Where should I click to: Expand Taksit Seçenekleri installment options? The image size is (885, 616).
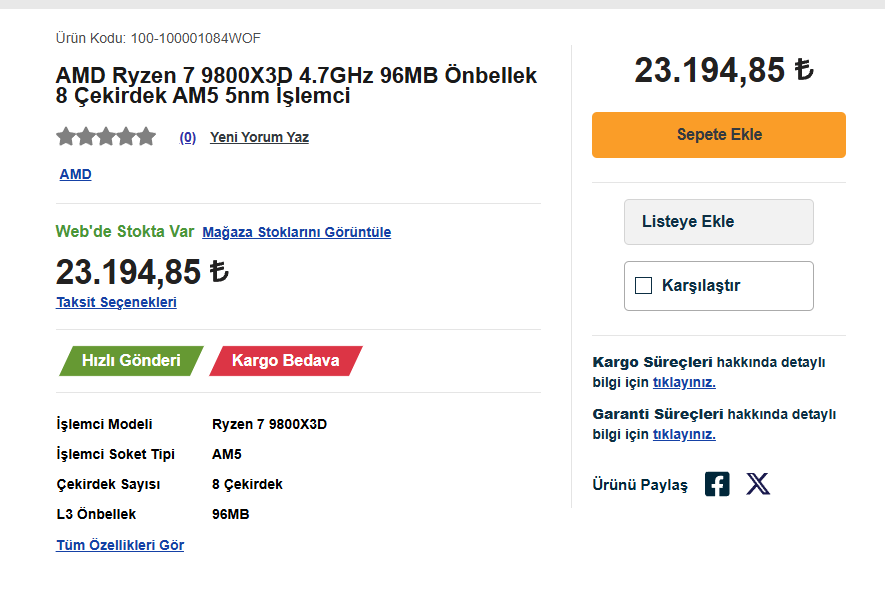pyautogui.click(x=116, y=302)
